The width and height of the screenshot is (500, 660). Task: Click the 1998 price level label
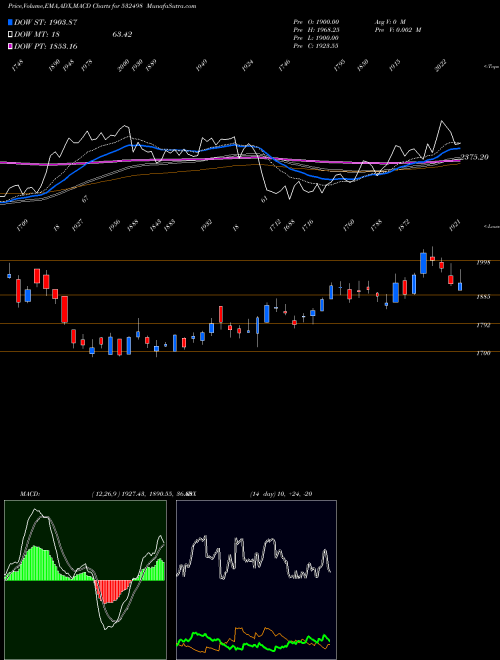click(x=483, y=263)
